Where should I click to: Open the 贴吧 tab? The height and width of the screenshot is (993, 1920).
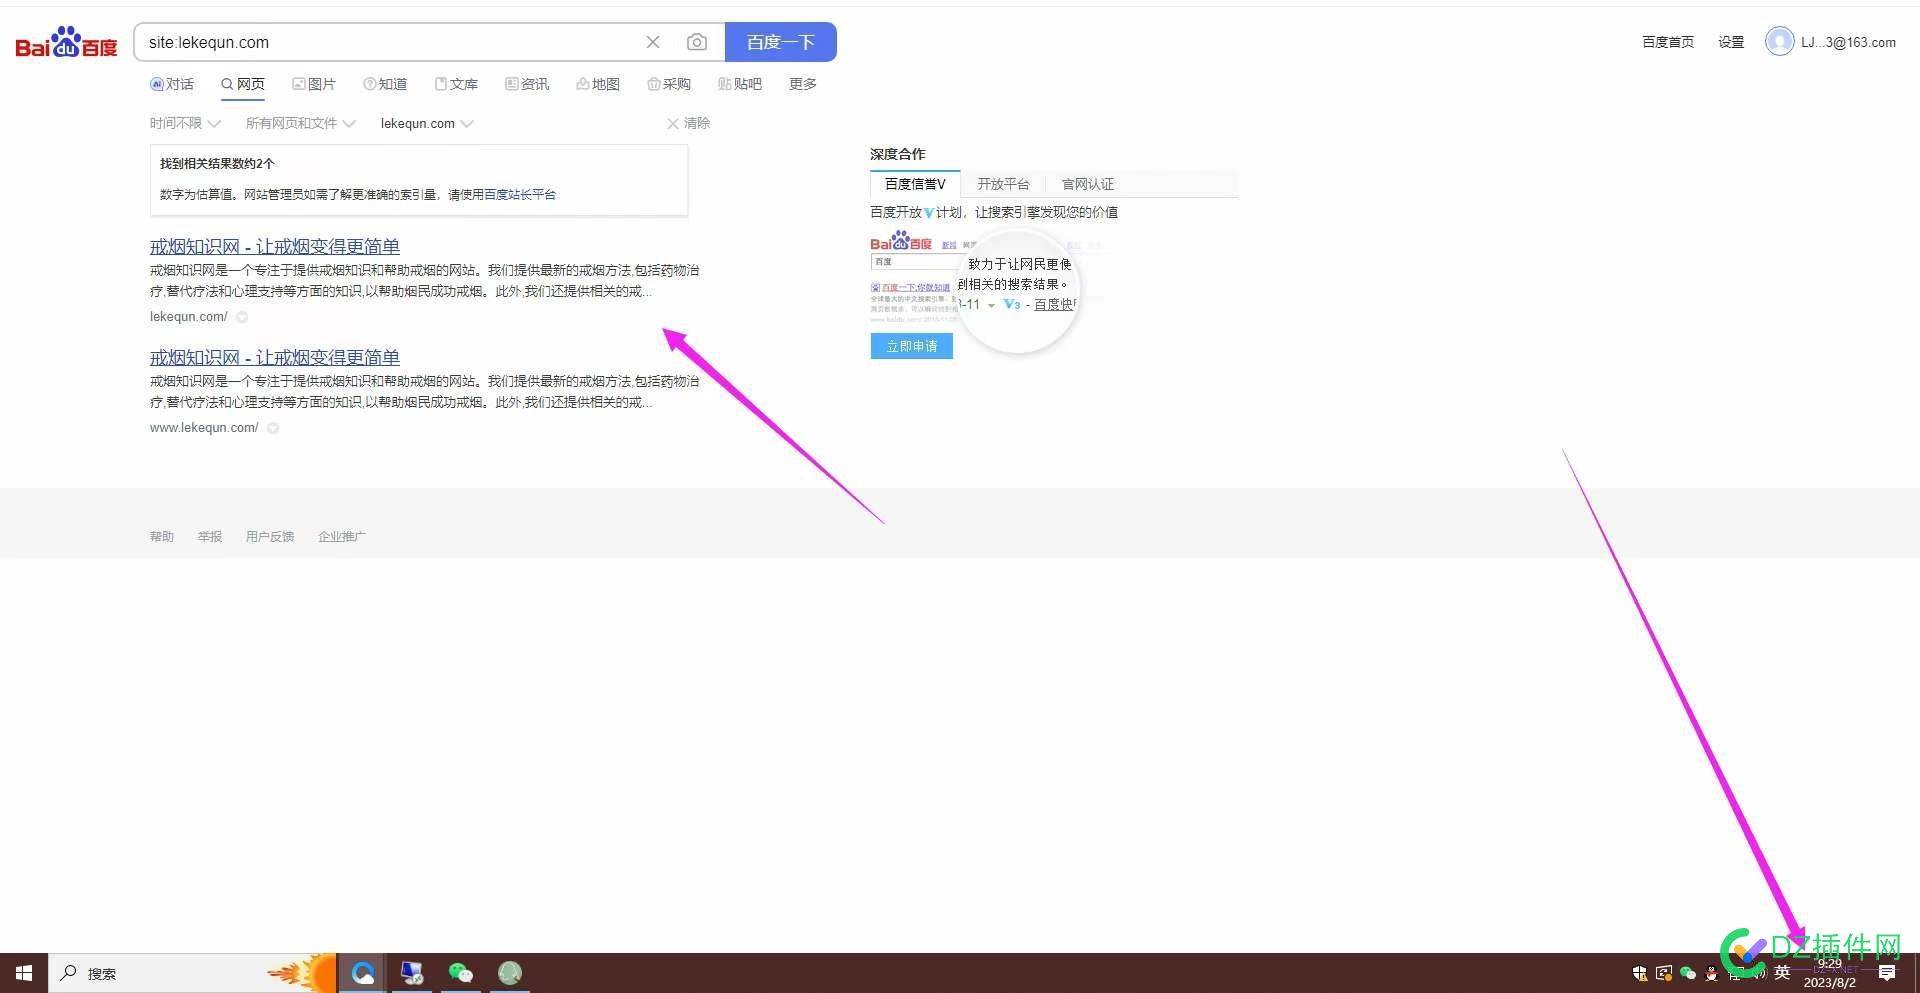click(x=740, y=84)
